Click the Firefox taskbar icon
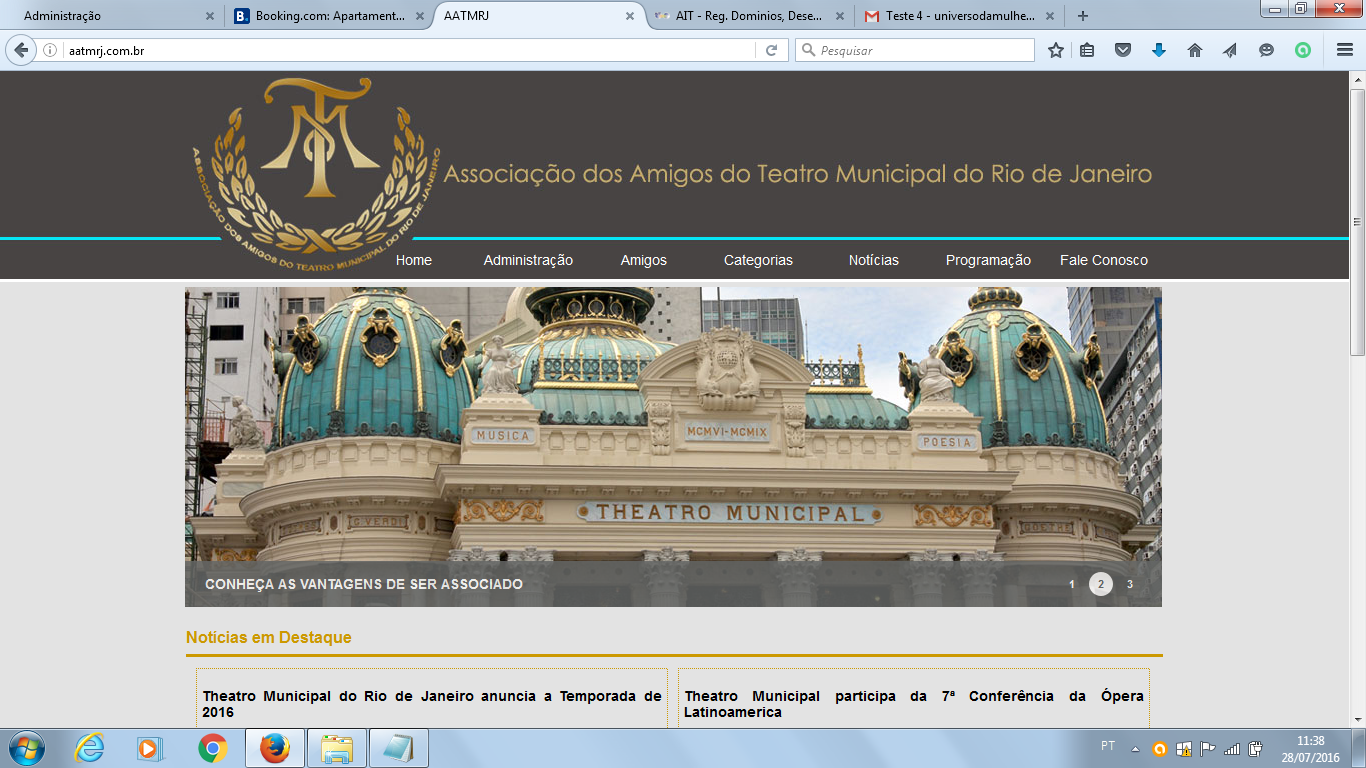This screenshot has width=1366, height=768. (x=274, y=748)
